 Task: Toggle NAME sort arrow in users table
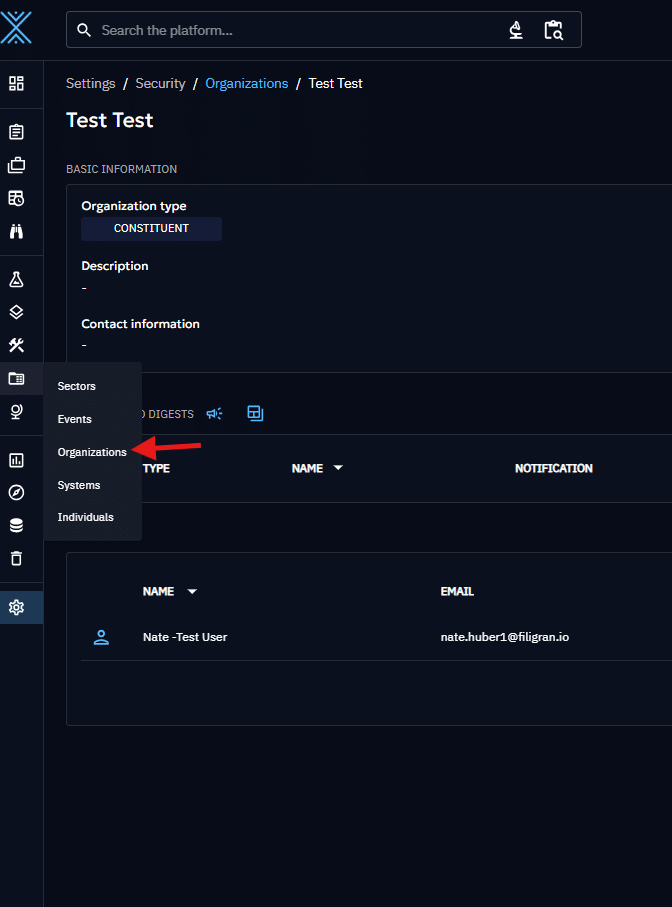tap(192, 591)
